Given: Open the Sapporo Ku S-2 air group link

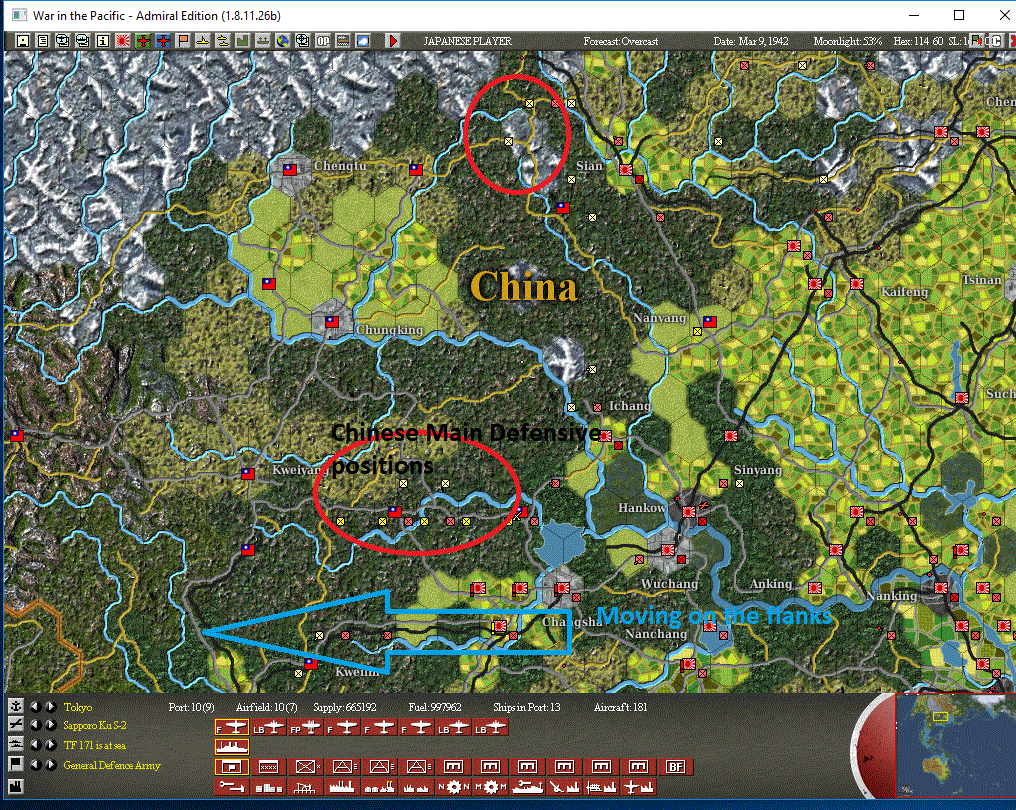Looking at the screenshot, I should click(95, 725).
